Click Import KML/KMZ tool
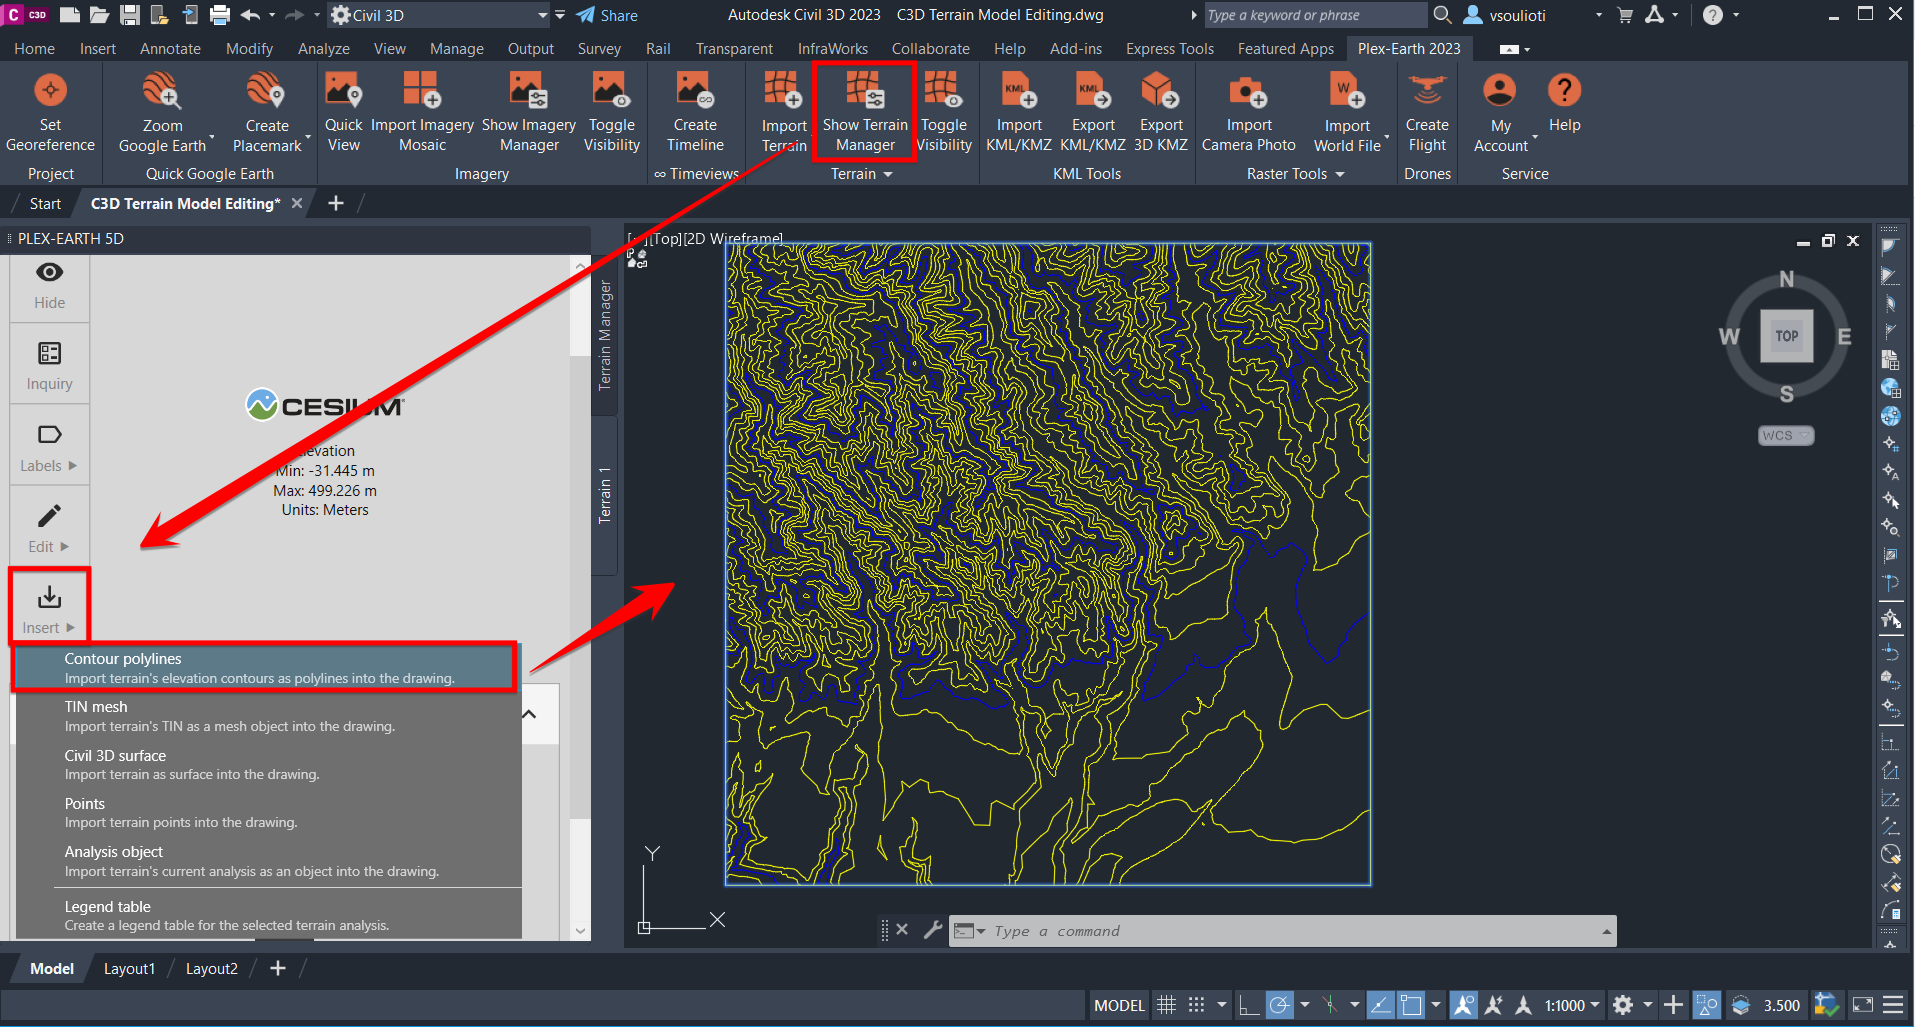 tap(1018, 113)
